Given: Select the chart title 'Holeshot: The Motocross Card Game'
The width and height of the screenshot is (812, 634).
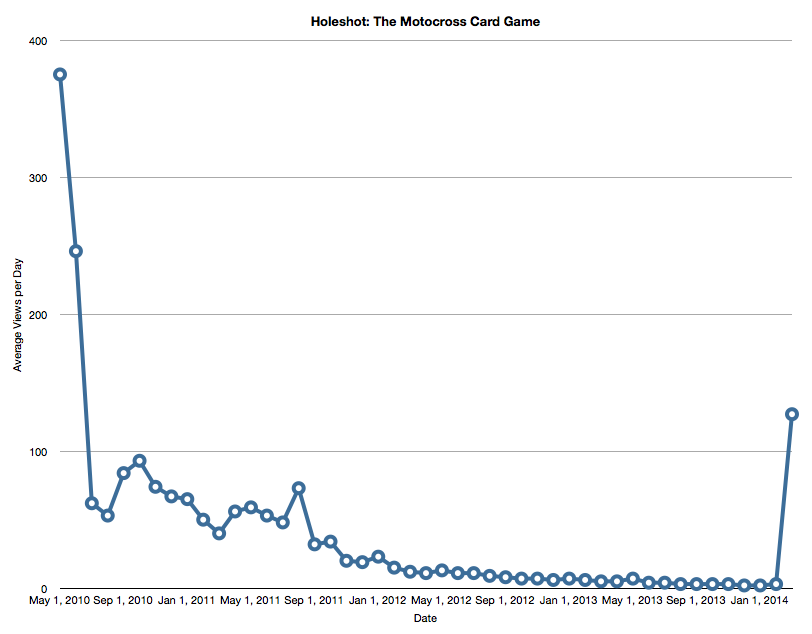Looking at the screenshot, I should [425, 22].
